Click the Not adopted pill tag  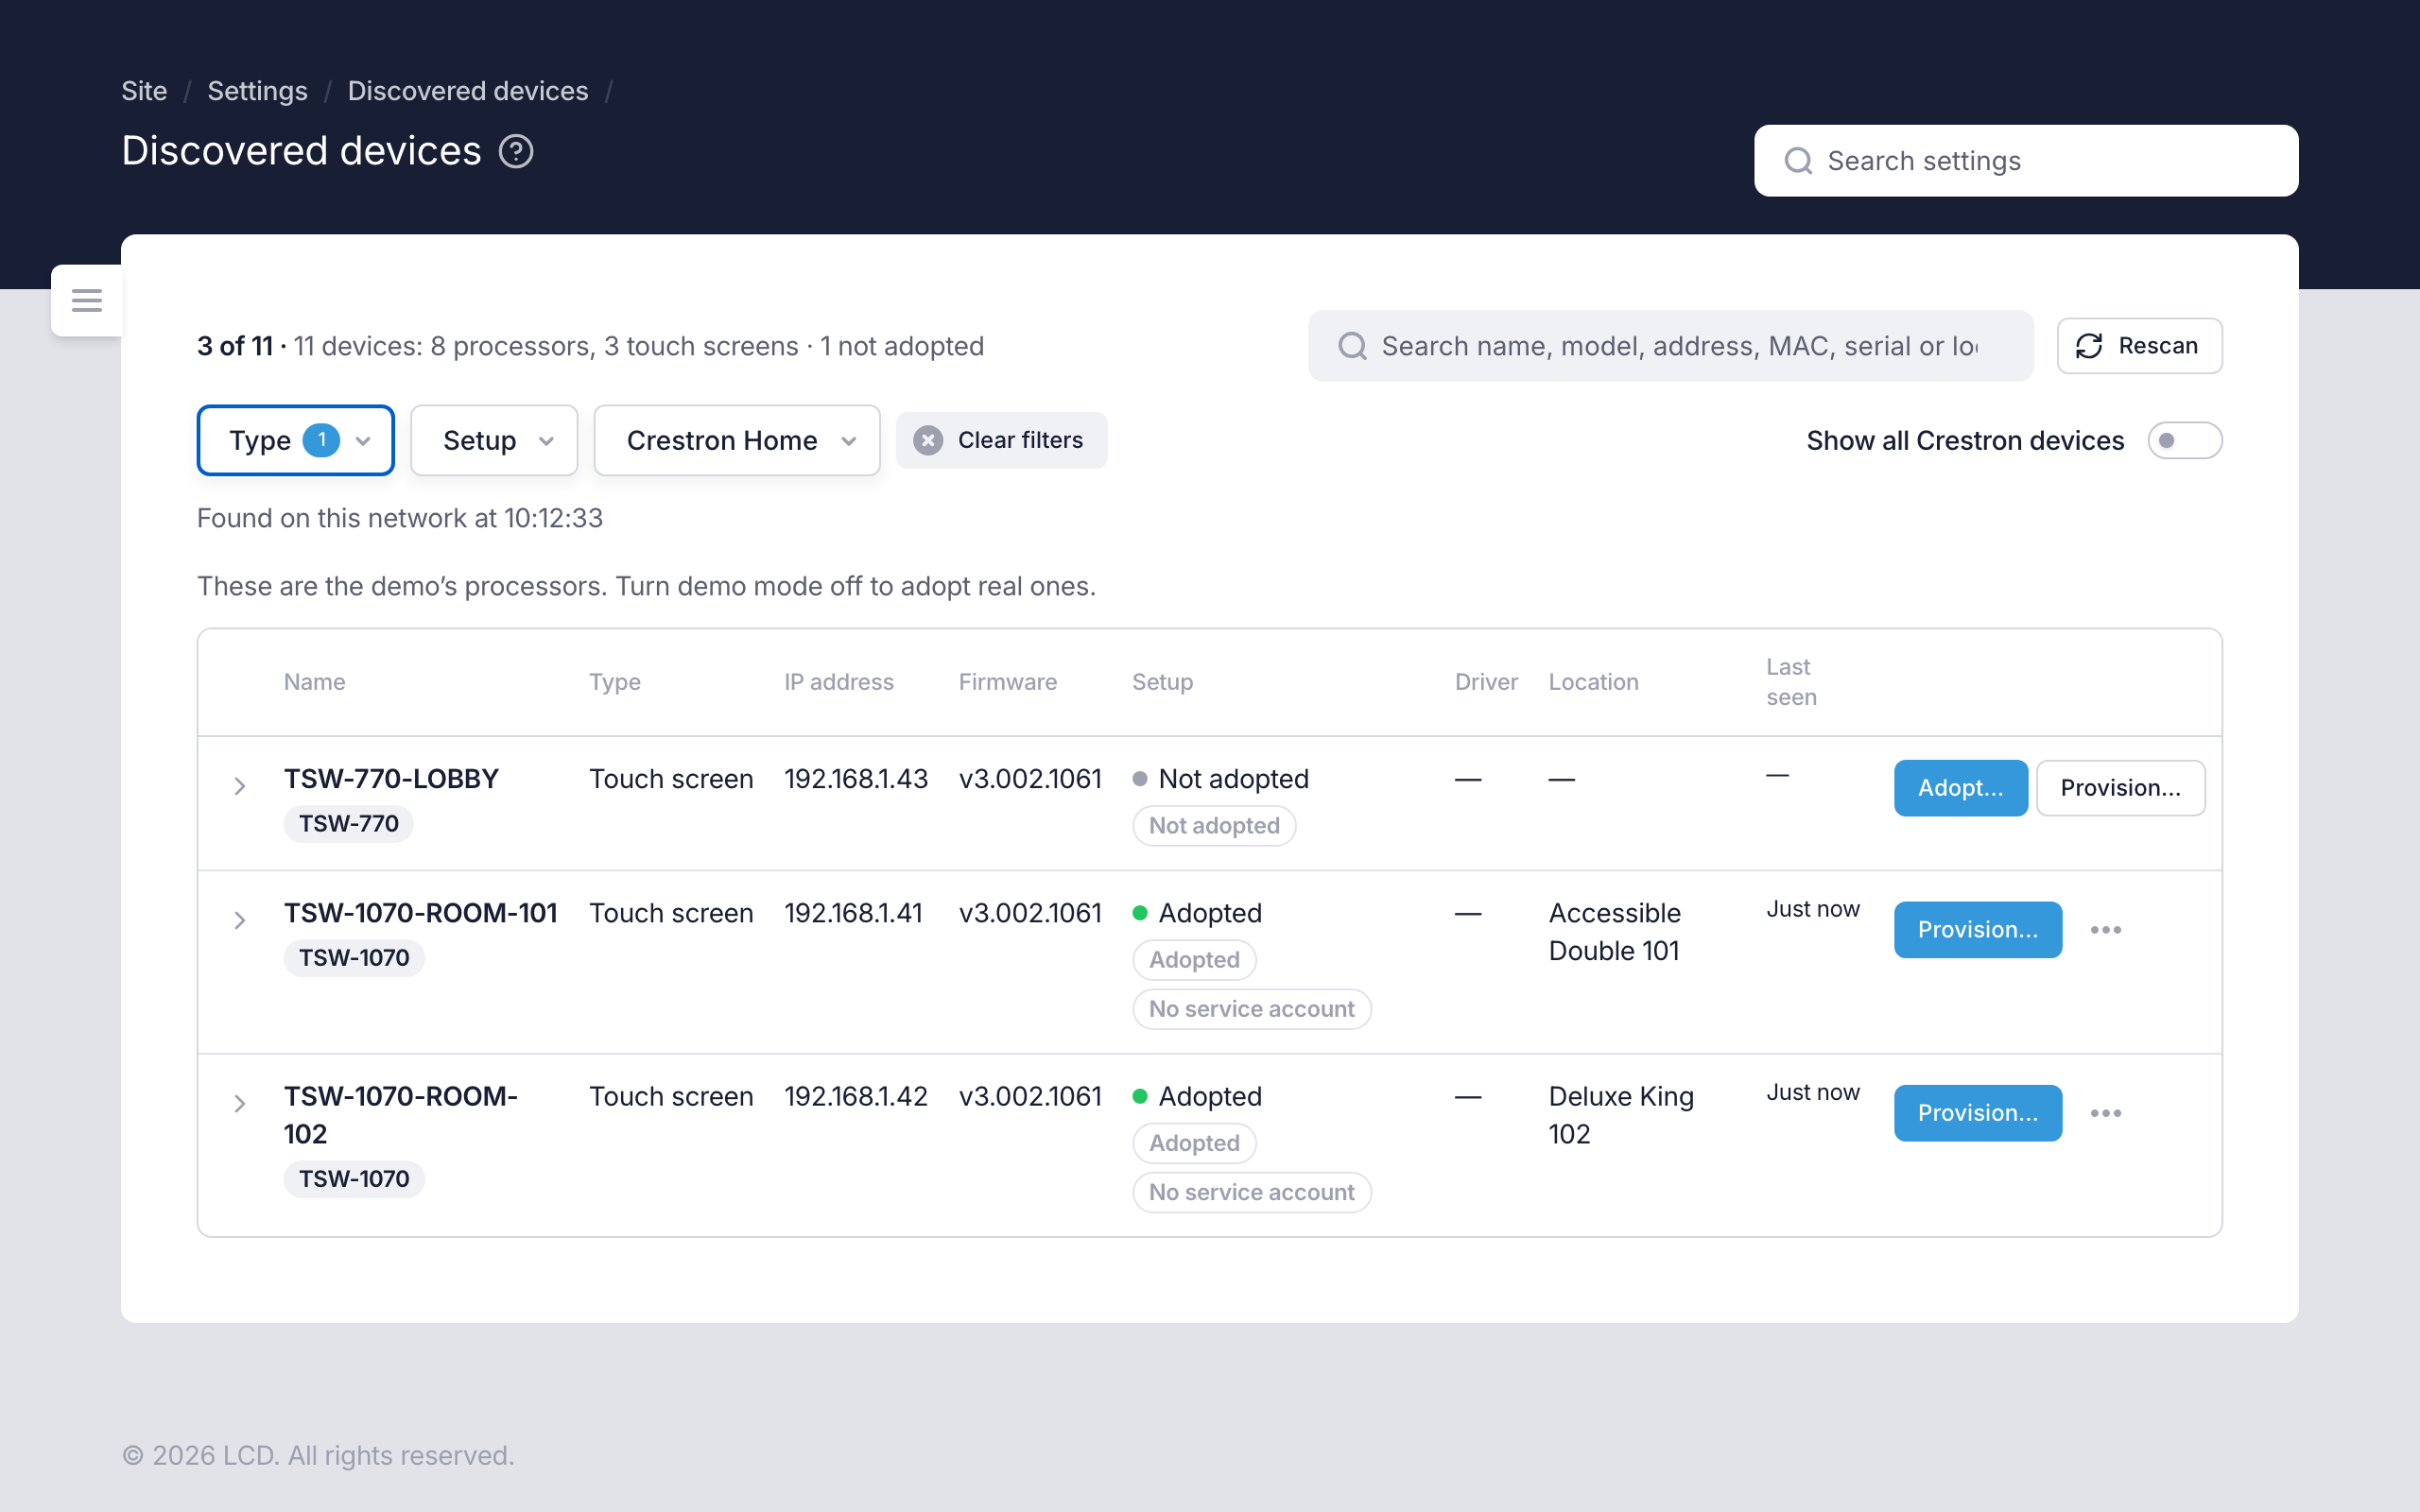[1214, 826]
